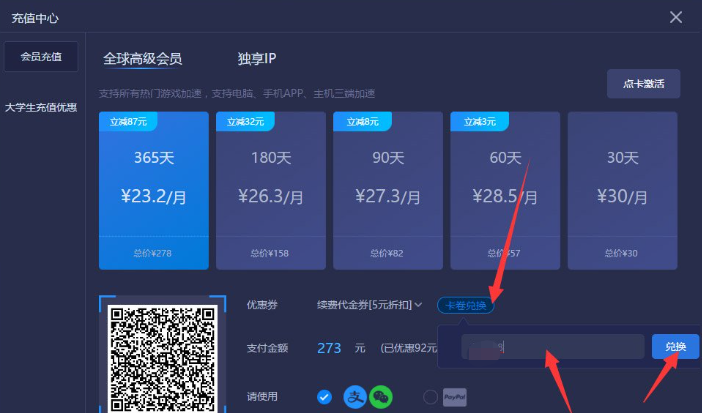
Task: Click the 总价¥30 total text
Action: (x=621, y=254)
